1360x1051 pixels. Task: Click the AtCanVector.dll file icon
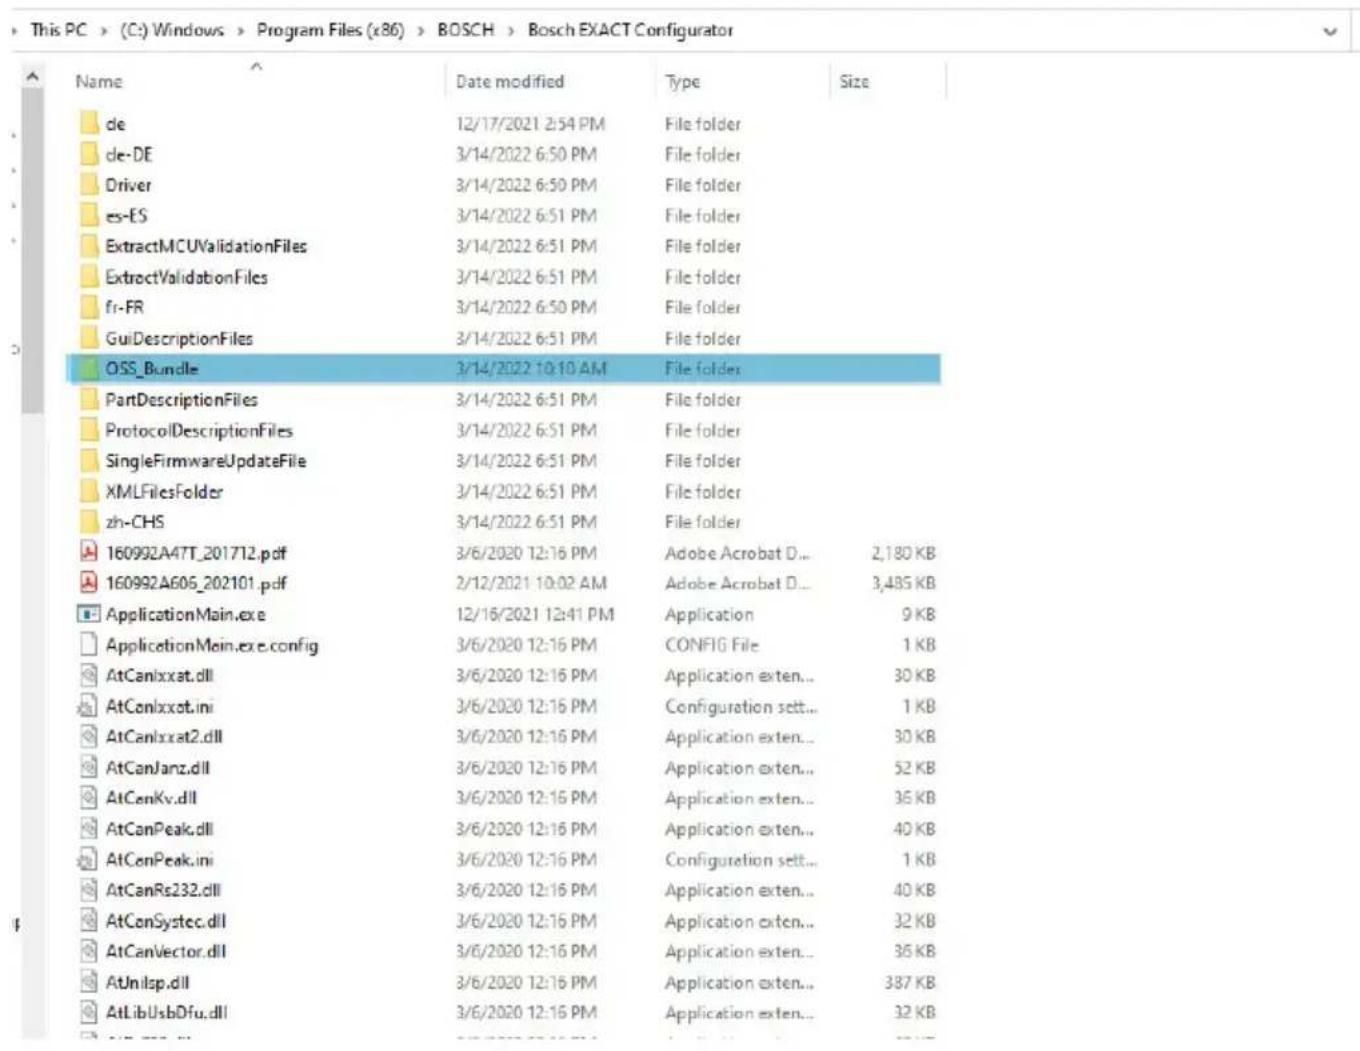pos(89,951)
